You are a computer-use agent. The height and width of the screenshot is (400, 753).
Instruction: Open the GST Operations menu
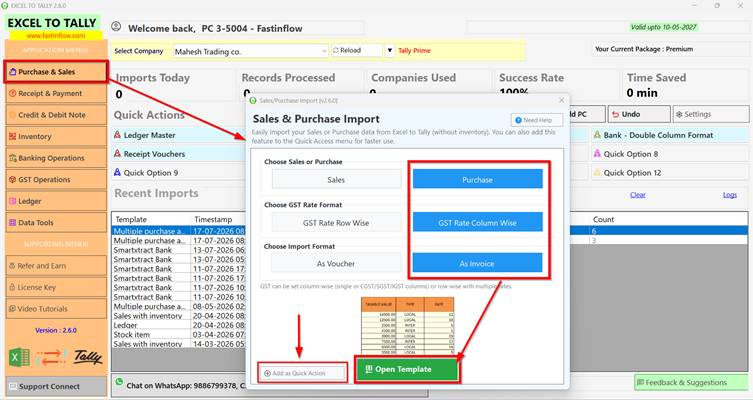(56, 180)
